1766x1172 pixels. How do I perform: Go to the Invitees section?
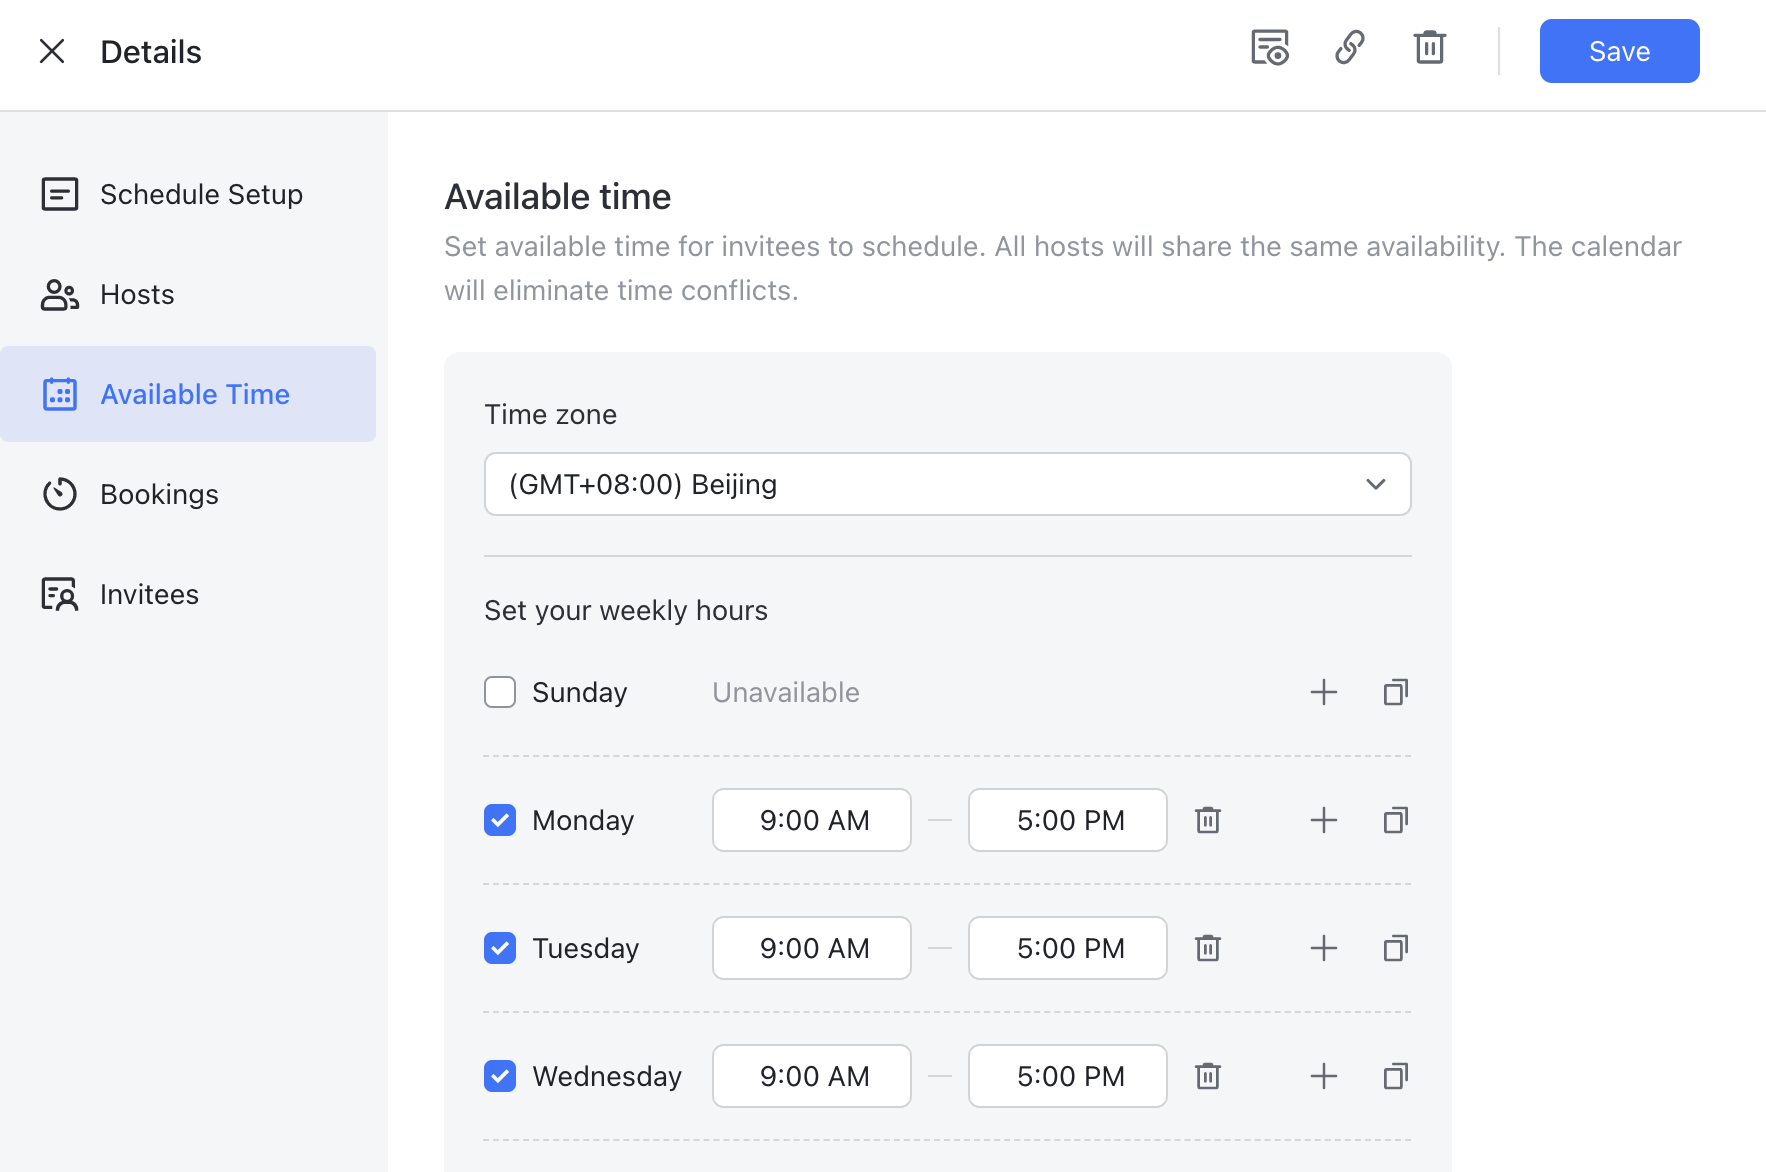(x=148, y=593)
